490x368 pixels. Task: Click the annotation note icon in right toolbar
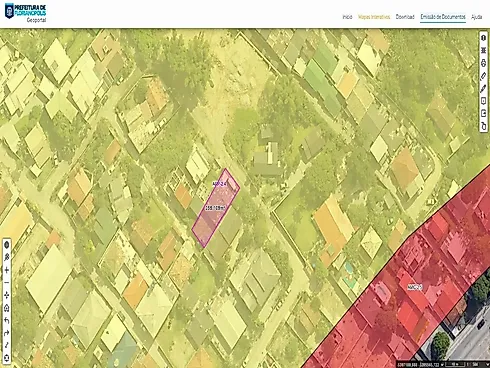tap(483, 101)
